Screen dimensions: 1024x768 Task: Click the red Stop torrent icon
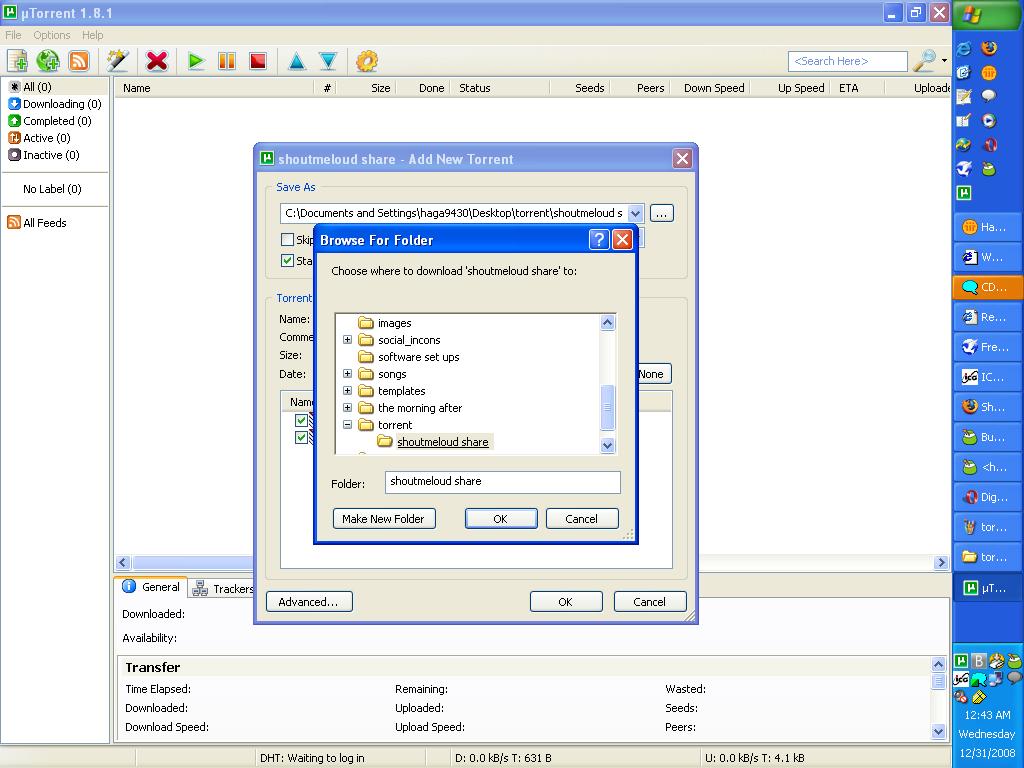258,61
